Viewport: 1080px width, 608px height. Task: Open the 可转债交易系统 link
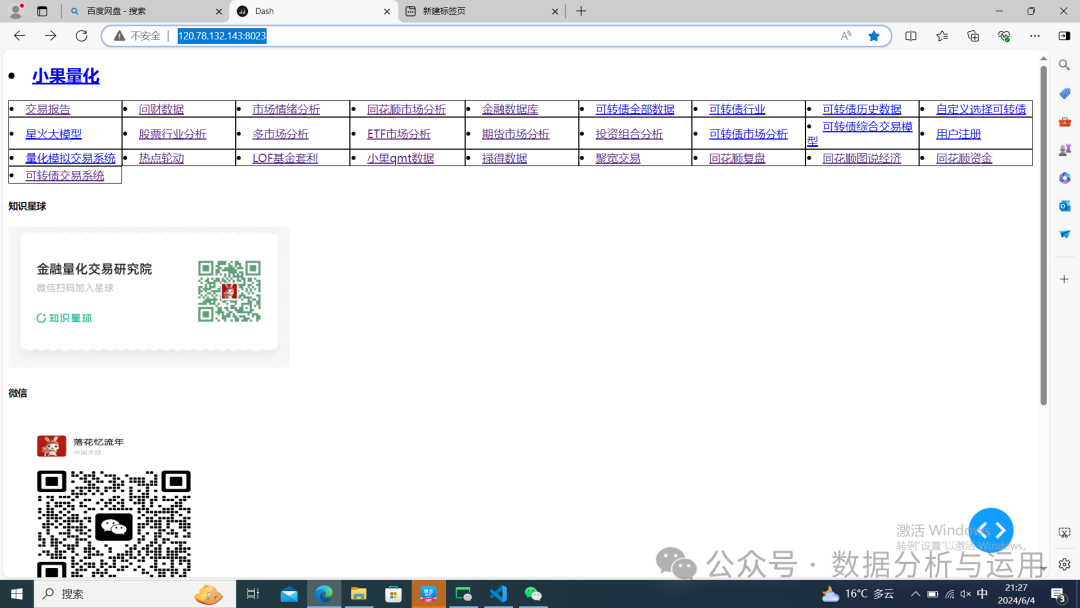65,176
